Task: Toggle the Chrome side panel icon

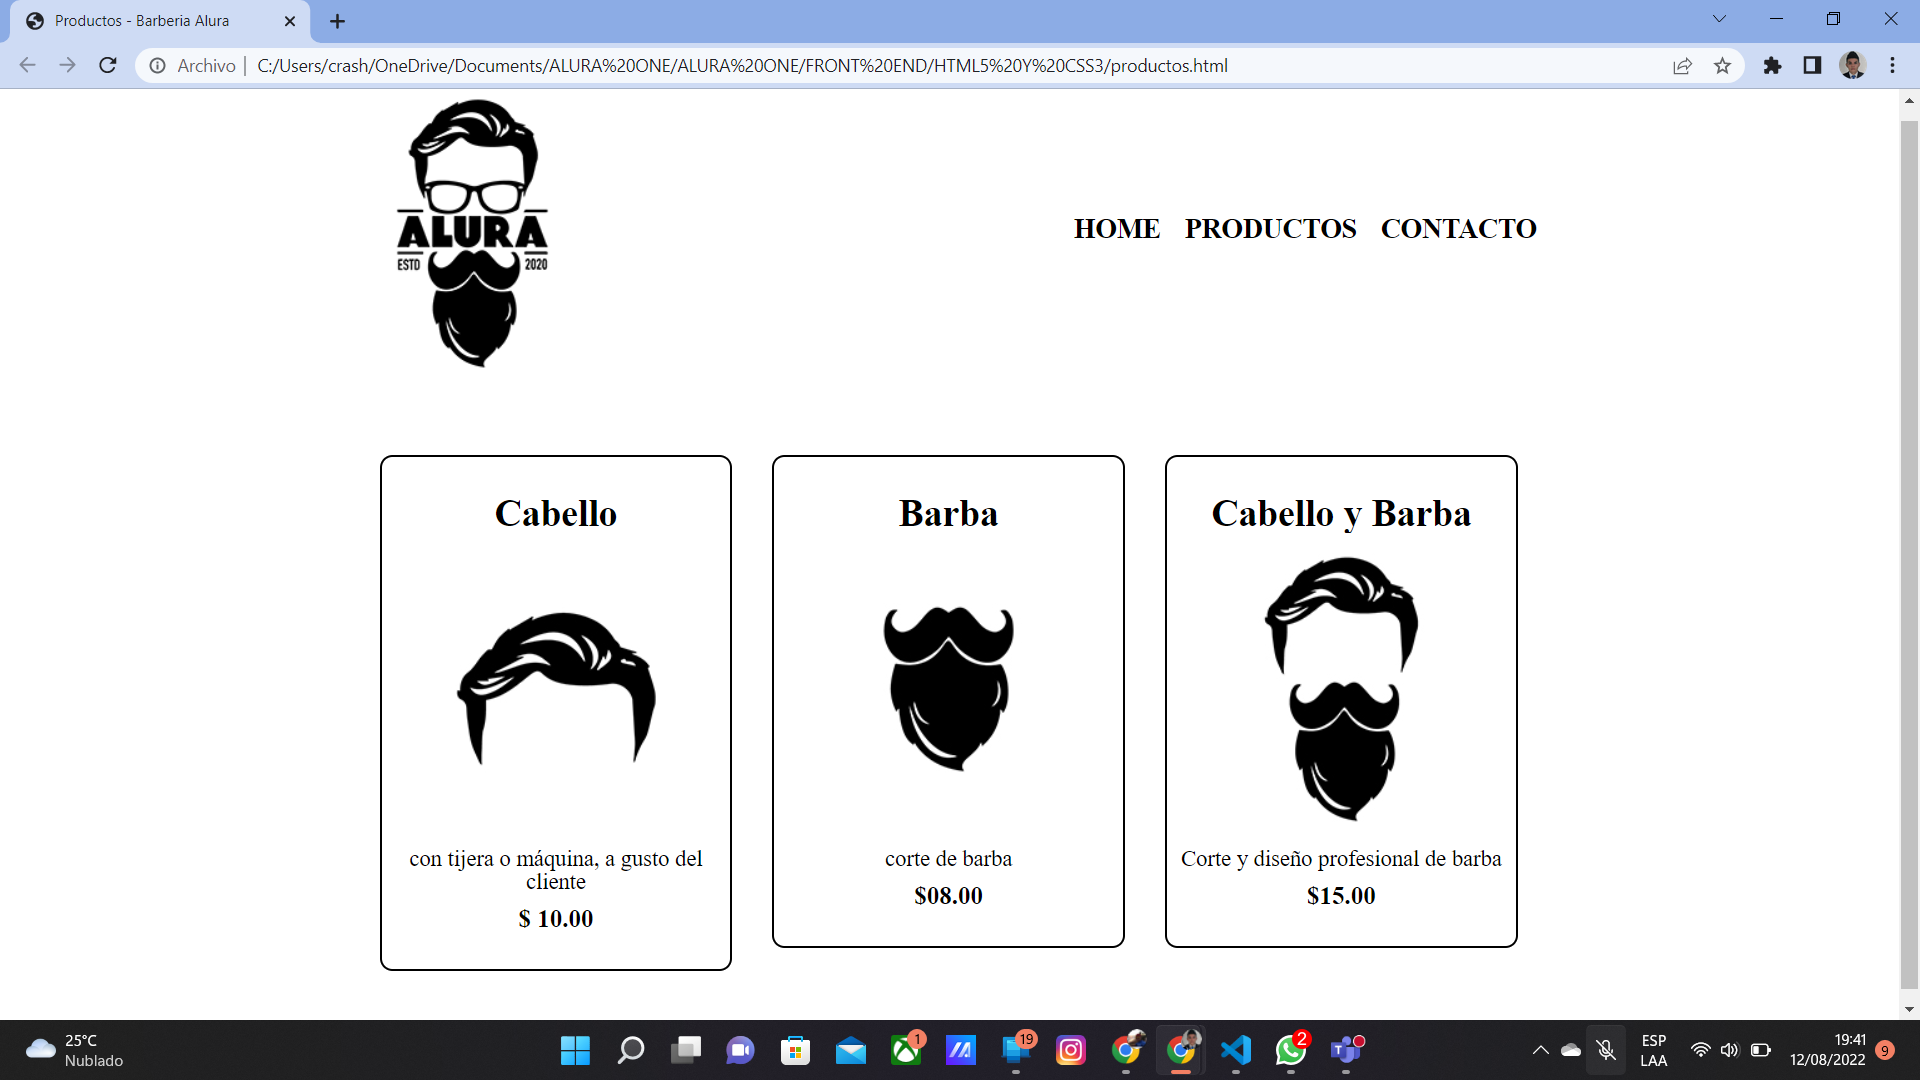Action: pos(1812,65)
